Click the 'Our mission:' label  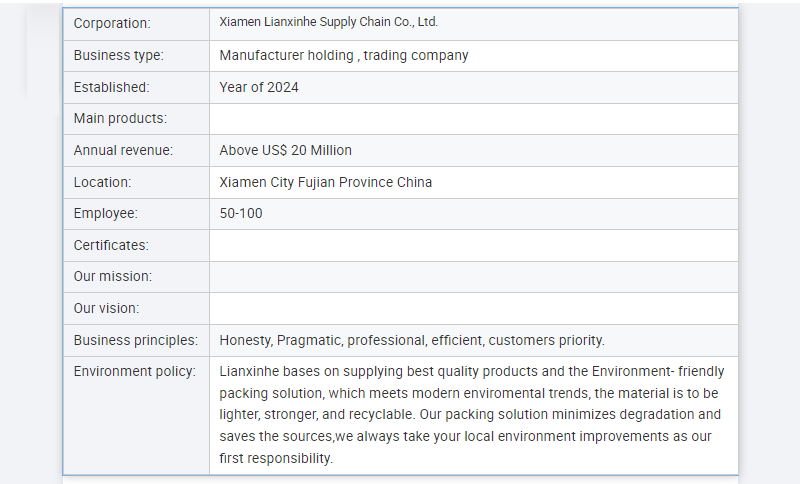click(x=113, y=276)
